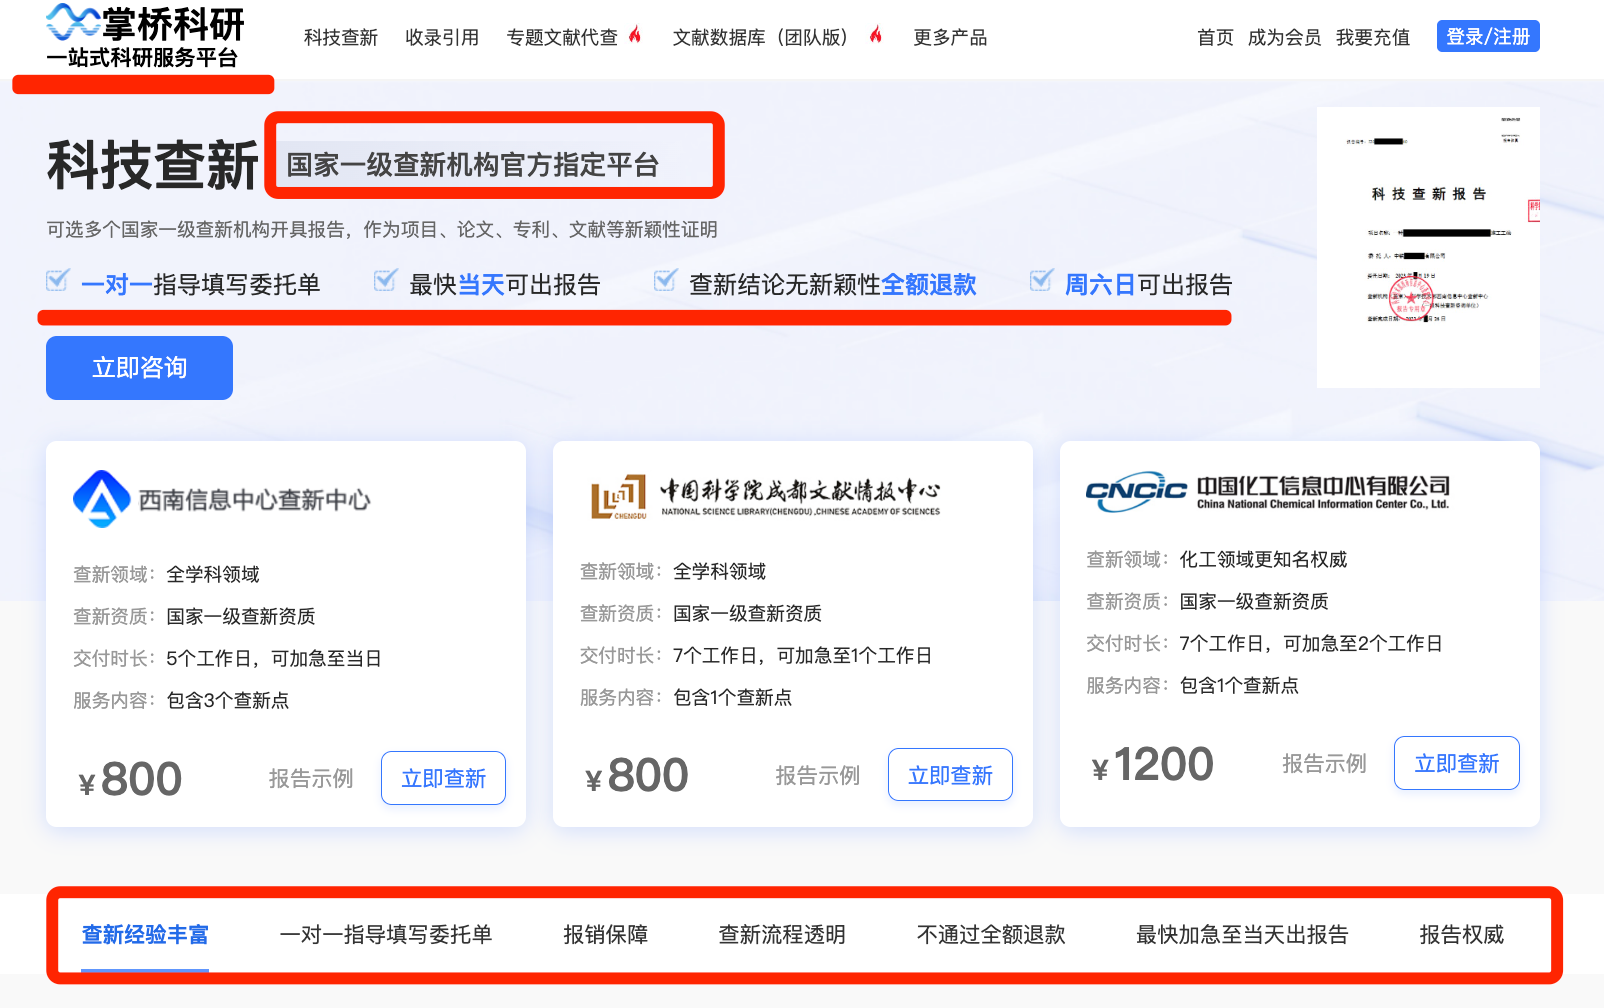Switch to 一对一指导填写委托单 tab
1604x1008 pixels.
point(386,934)
